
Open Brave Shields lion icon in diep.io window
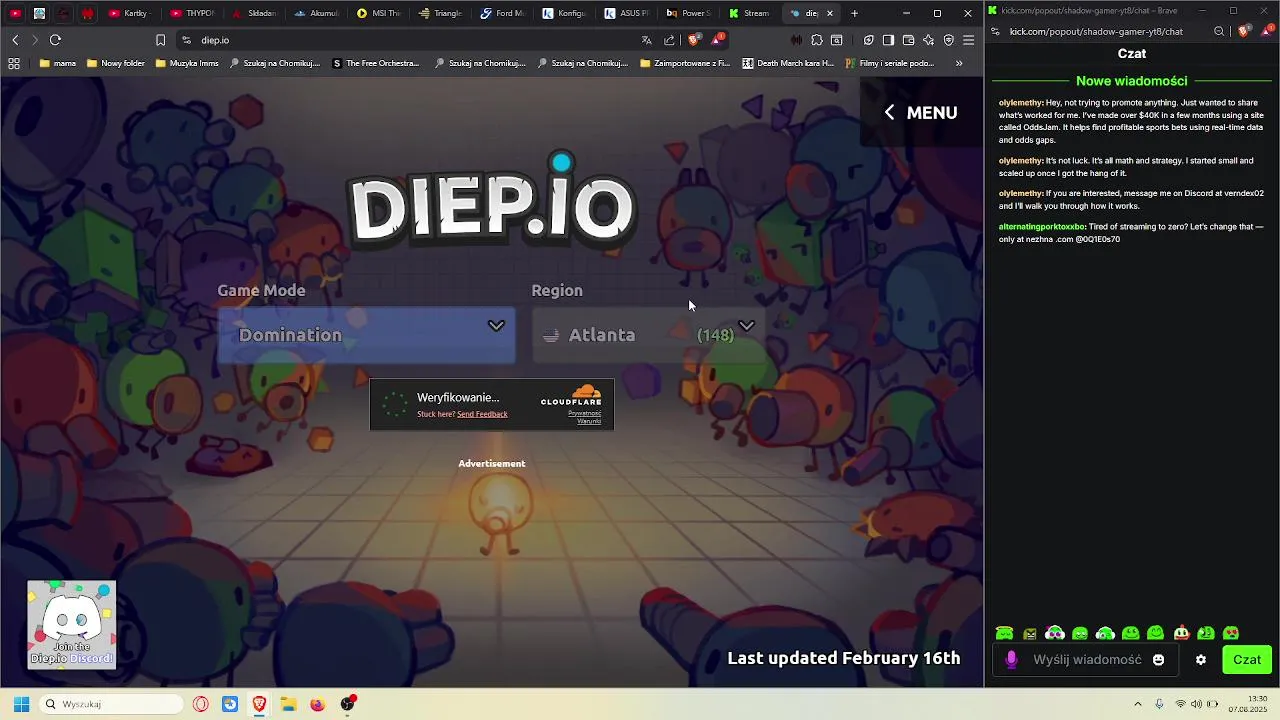point(694,40)
